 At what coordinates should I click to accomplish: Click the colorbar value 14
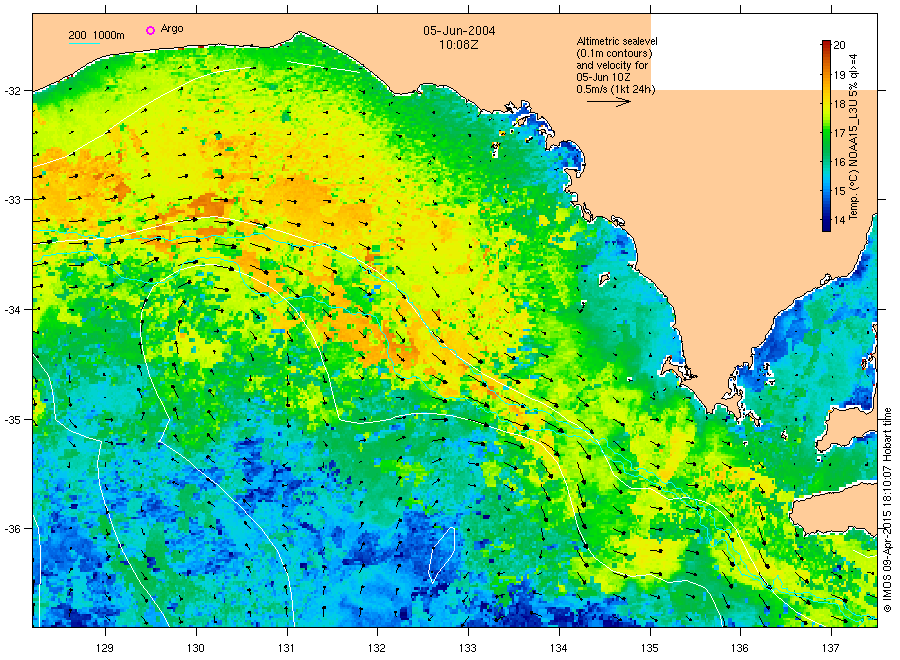click(x=840, y=220)
